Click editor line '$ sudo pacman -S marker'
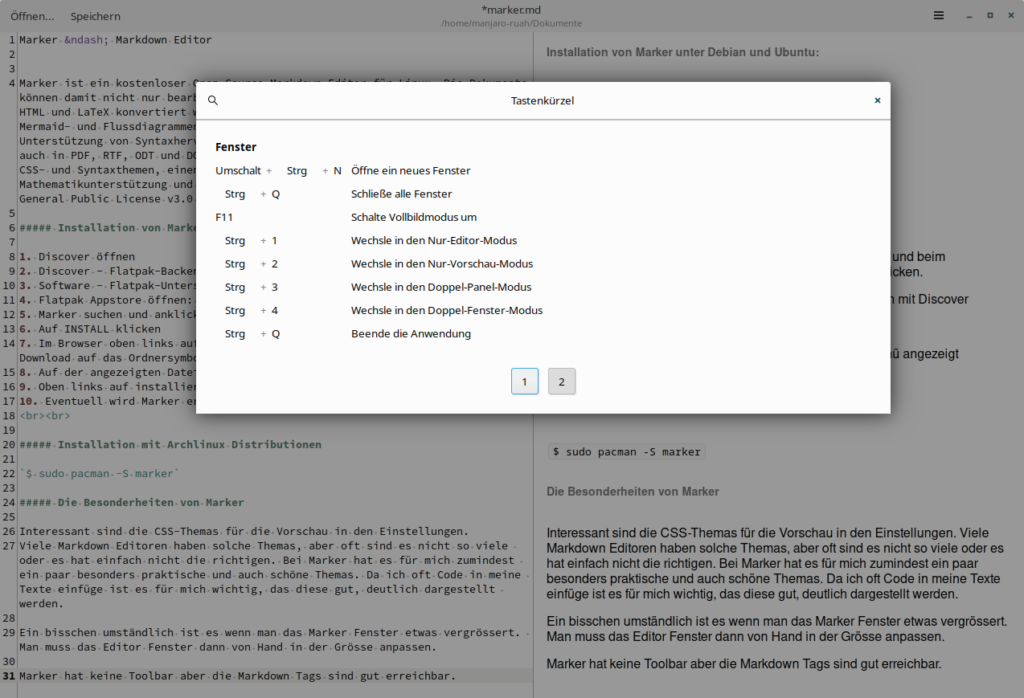Viewport: 1024px width, 698px height. 99,473
